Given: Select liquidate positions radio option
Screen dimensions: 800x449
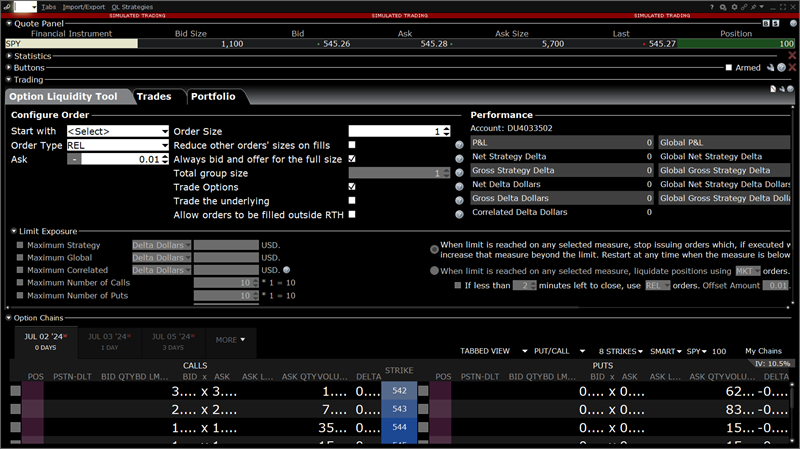Looking at the screenshot, I should coord(434,271).
